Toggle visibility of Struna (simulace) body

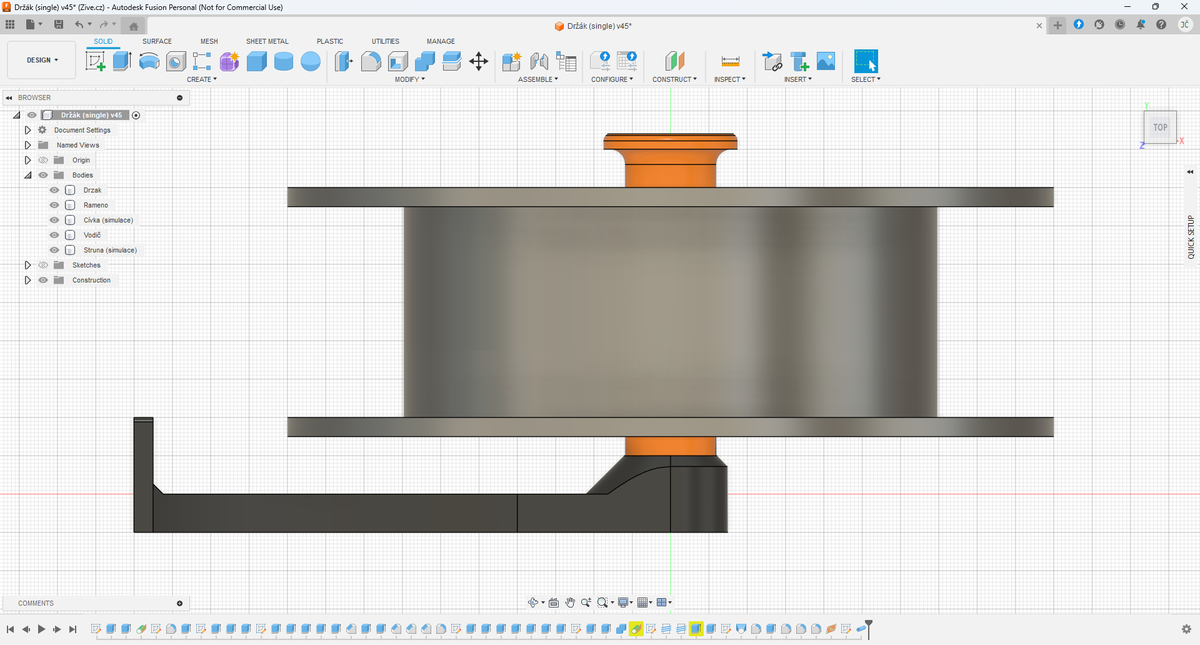(55, 250)
